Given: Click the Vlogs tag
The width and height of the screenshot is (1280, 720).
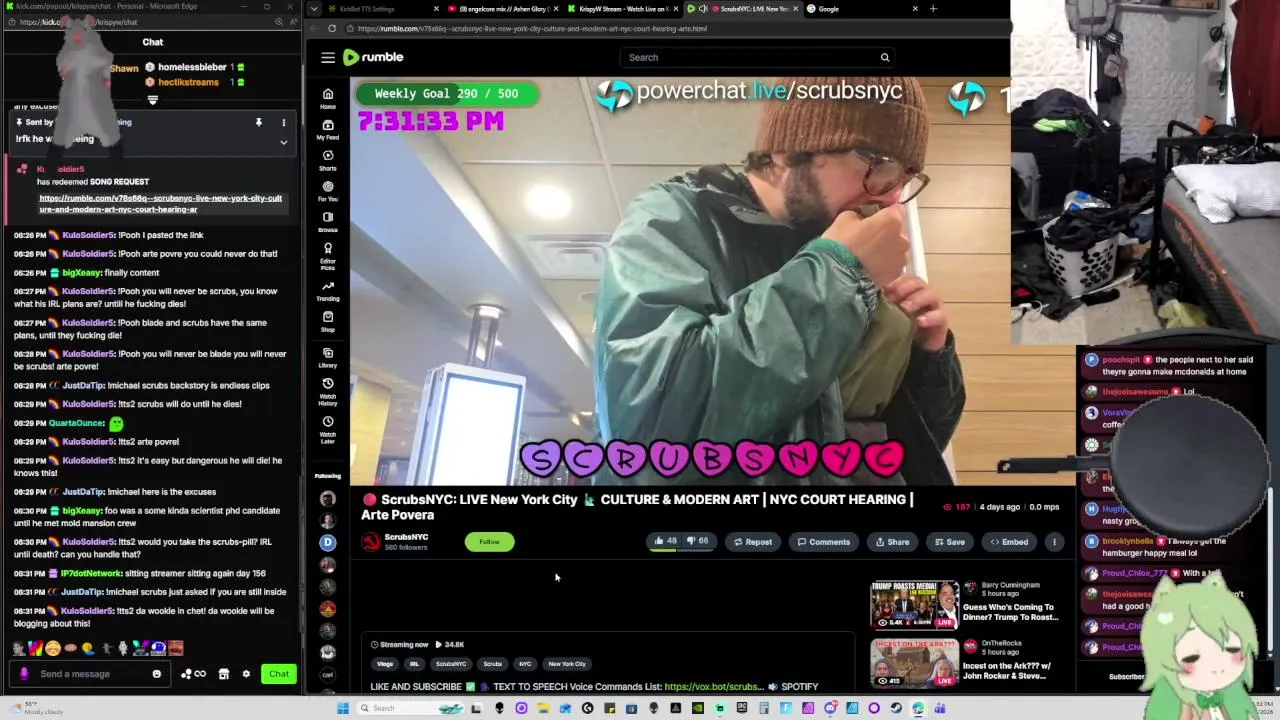Looking at the screenshot, I should pos(385,664).
